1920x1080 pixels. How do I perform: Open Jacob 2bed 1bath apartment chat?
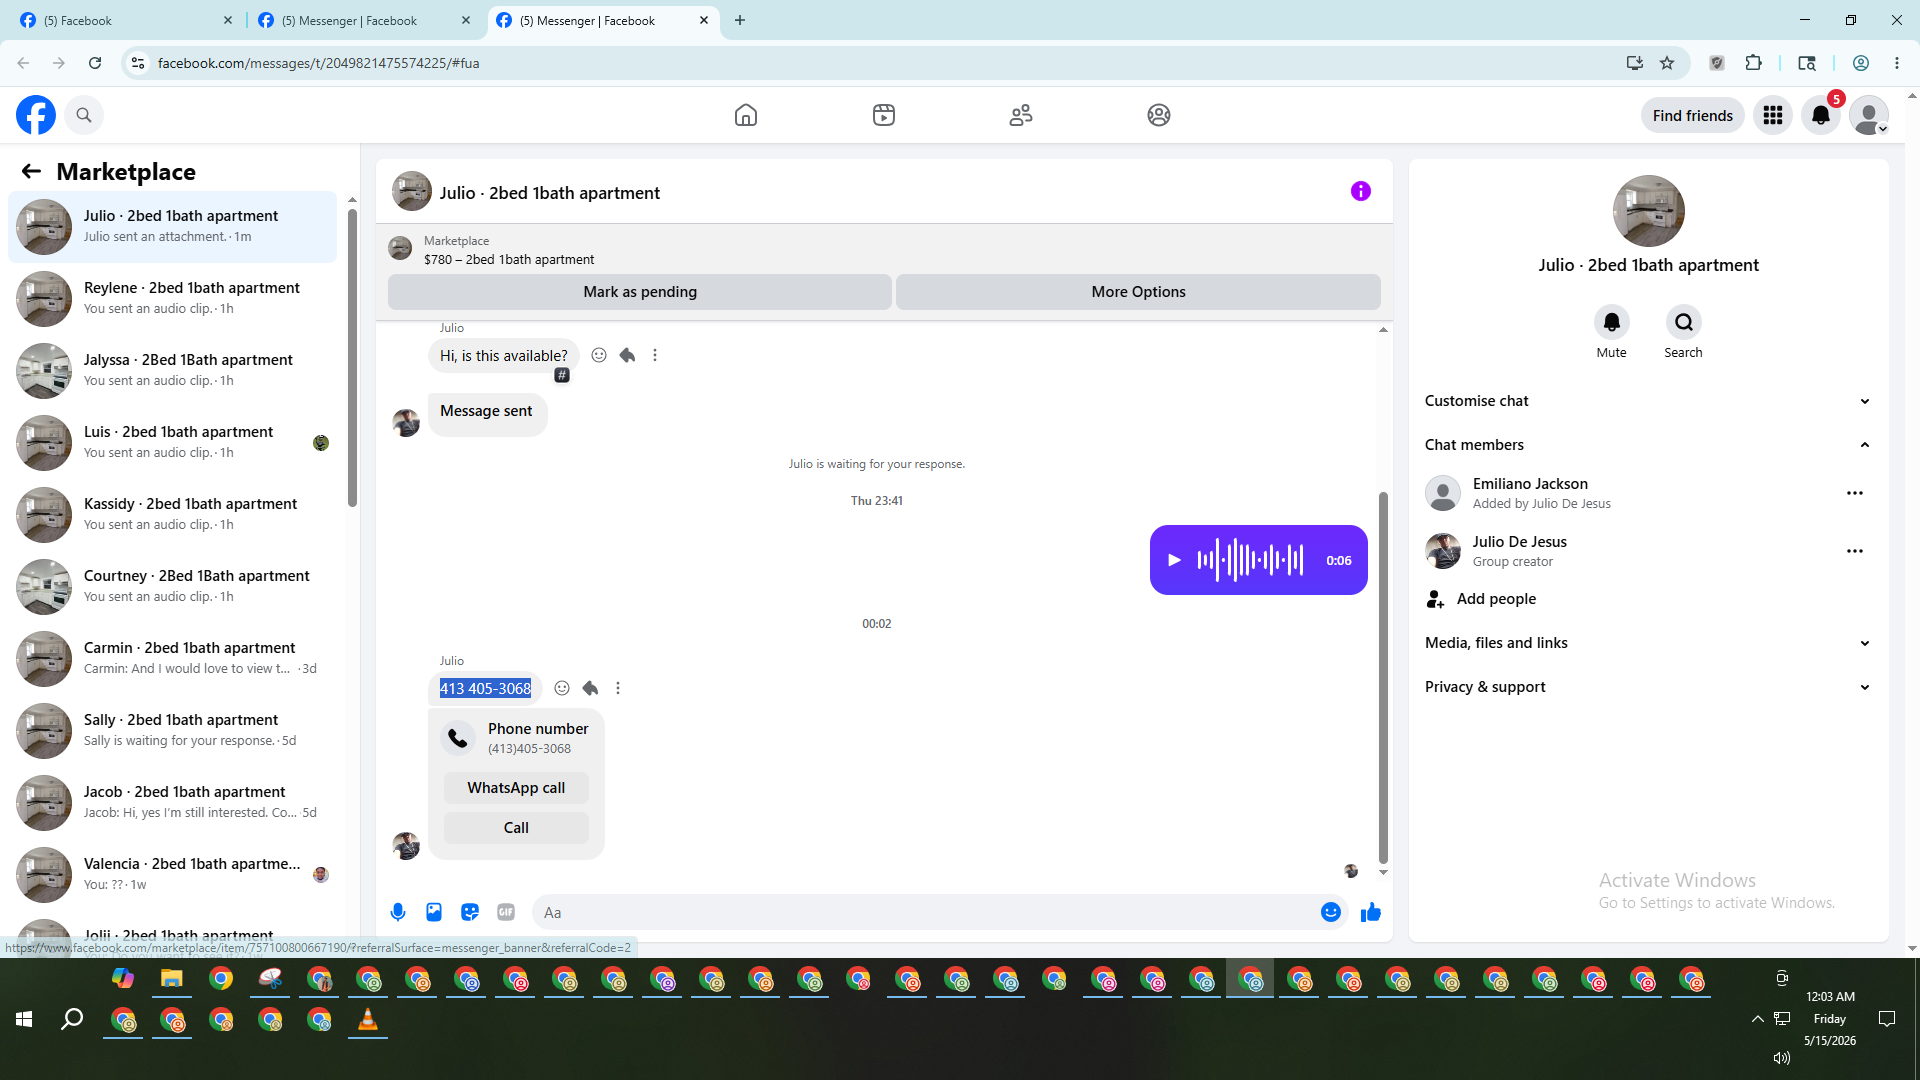click(x=173, y=803)
